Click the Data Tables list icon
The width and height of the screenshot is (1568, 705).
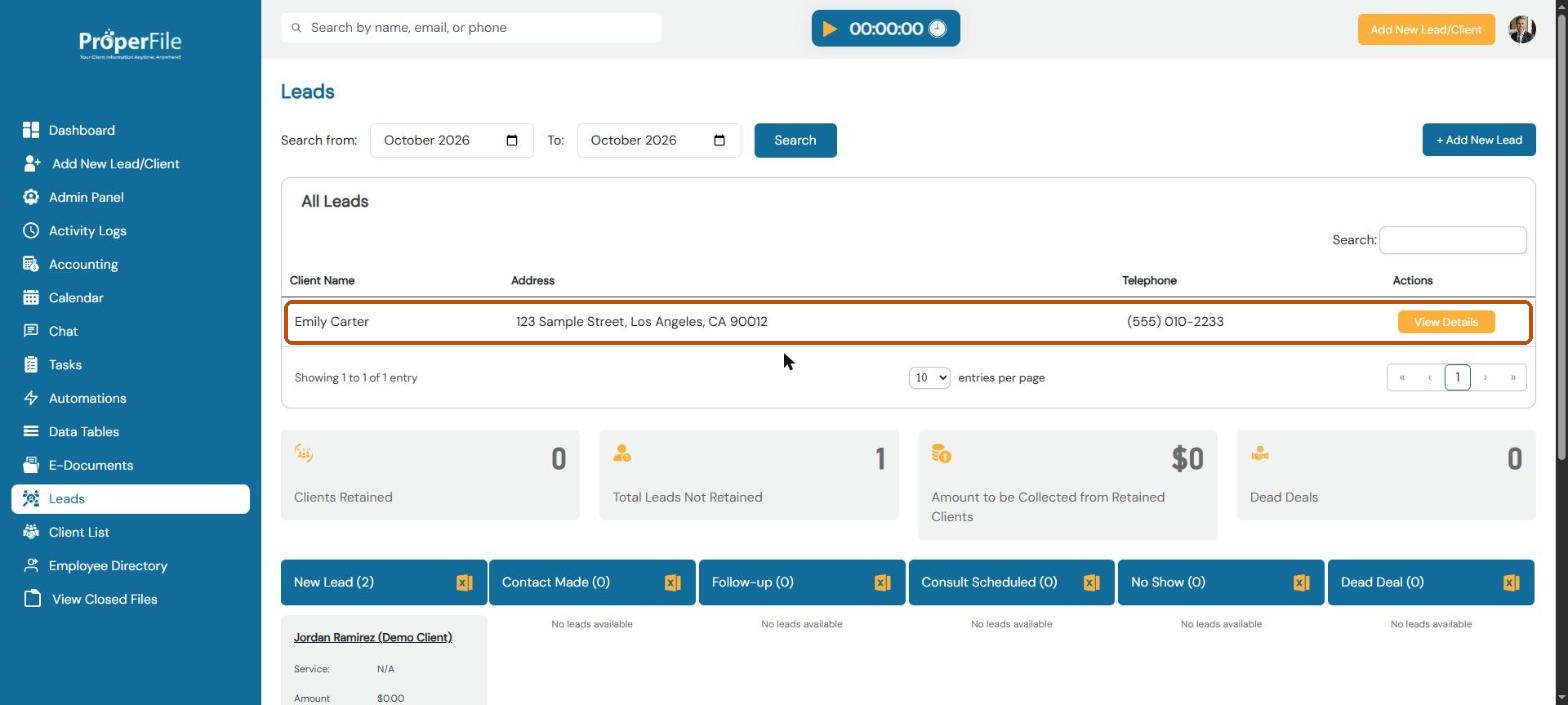tap(31, 431)
